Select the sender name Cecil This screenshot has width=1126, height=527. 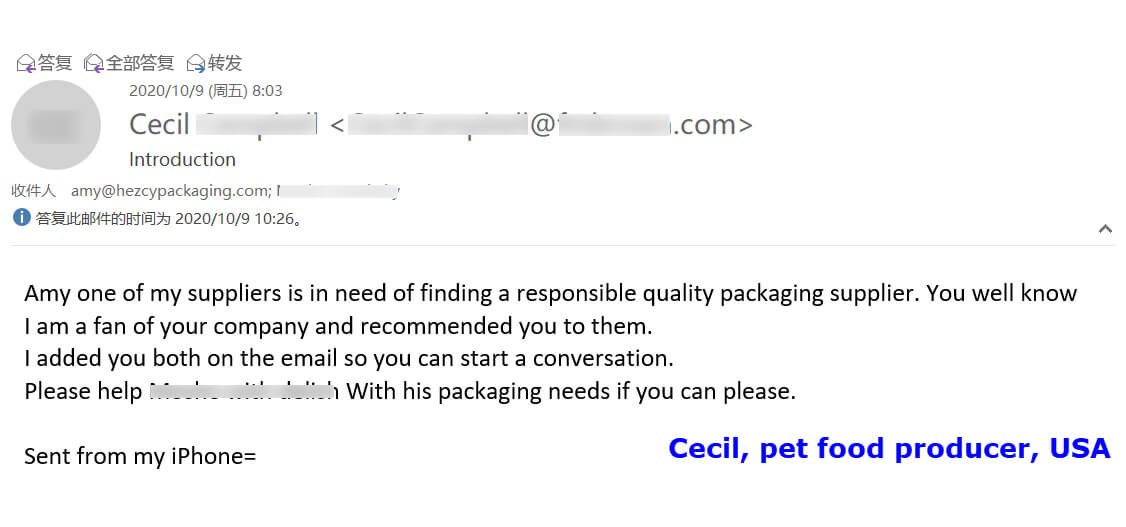point(160,125)
